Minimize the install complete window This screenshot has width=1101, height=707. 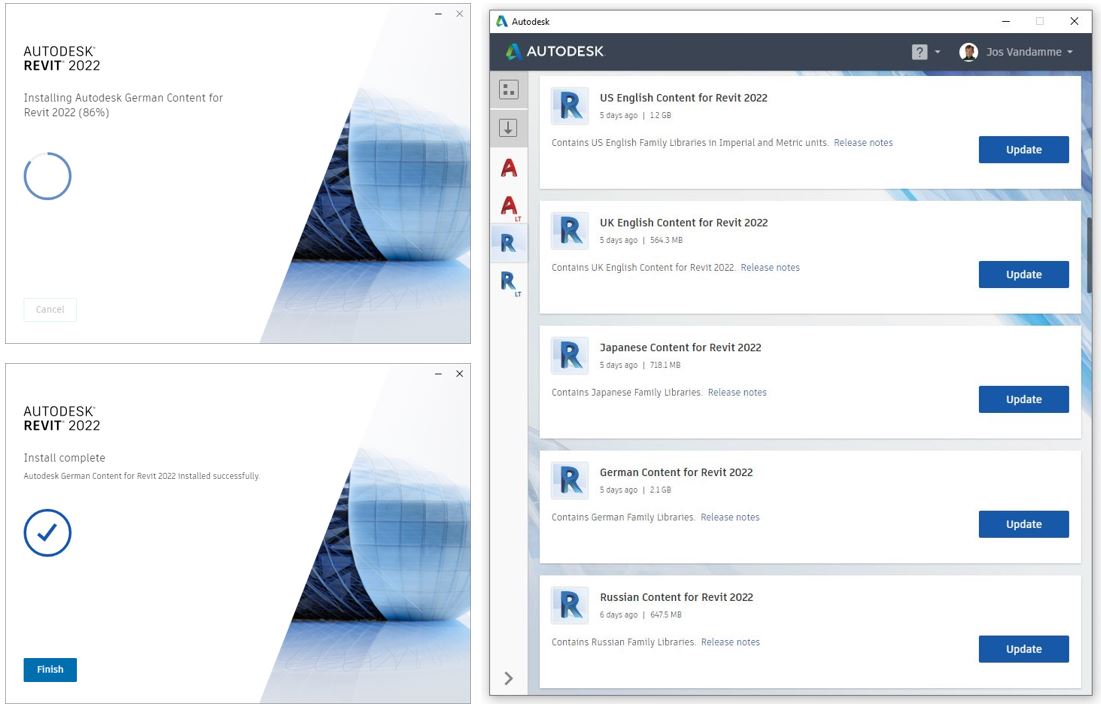438,374
